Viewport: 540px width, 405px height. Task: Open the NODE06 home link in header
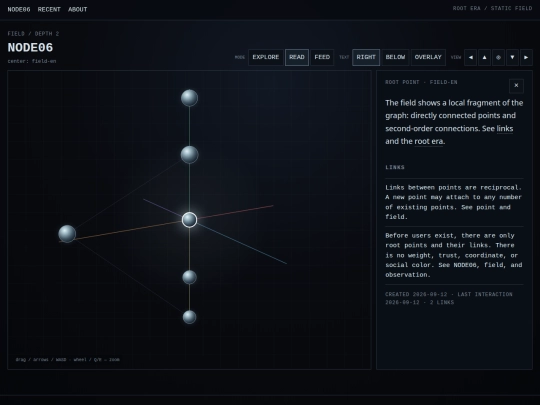[19, 10]
